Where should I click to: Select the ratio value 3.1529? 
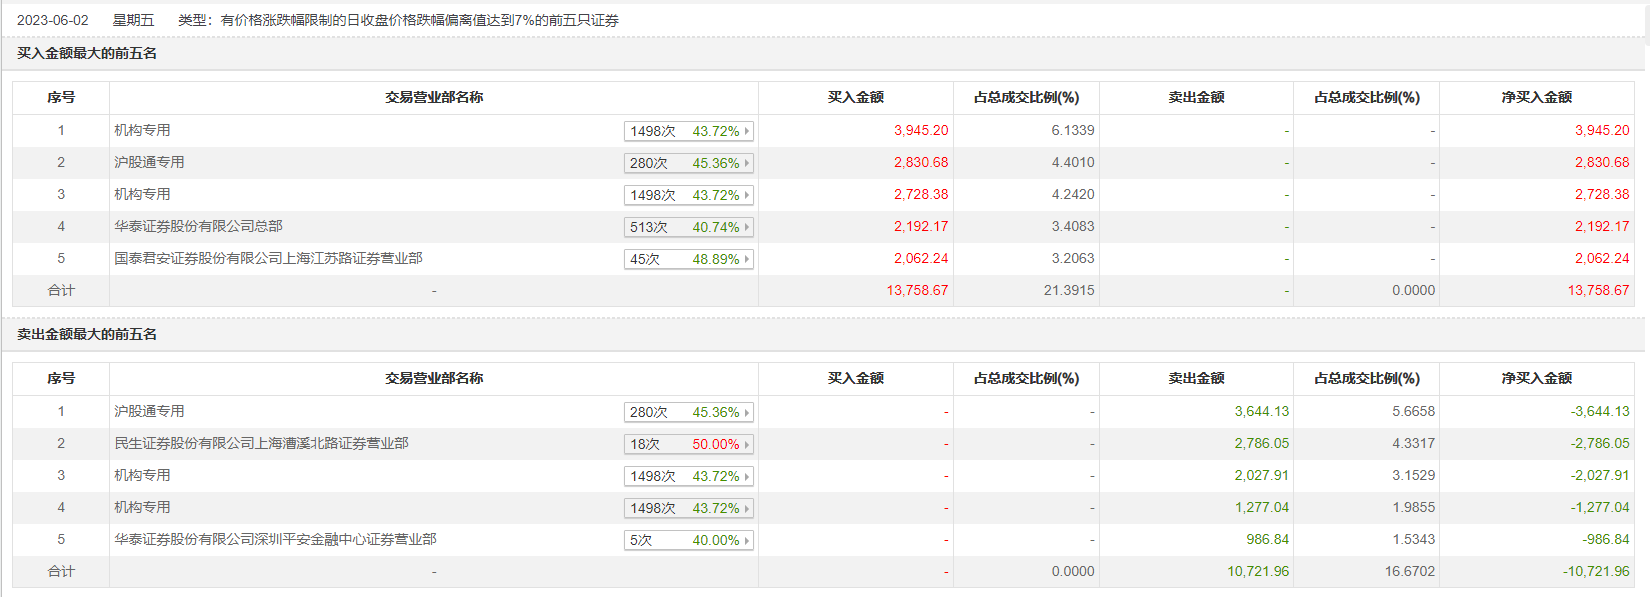click(x=1414, y=475)
